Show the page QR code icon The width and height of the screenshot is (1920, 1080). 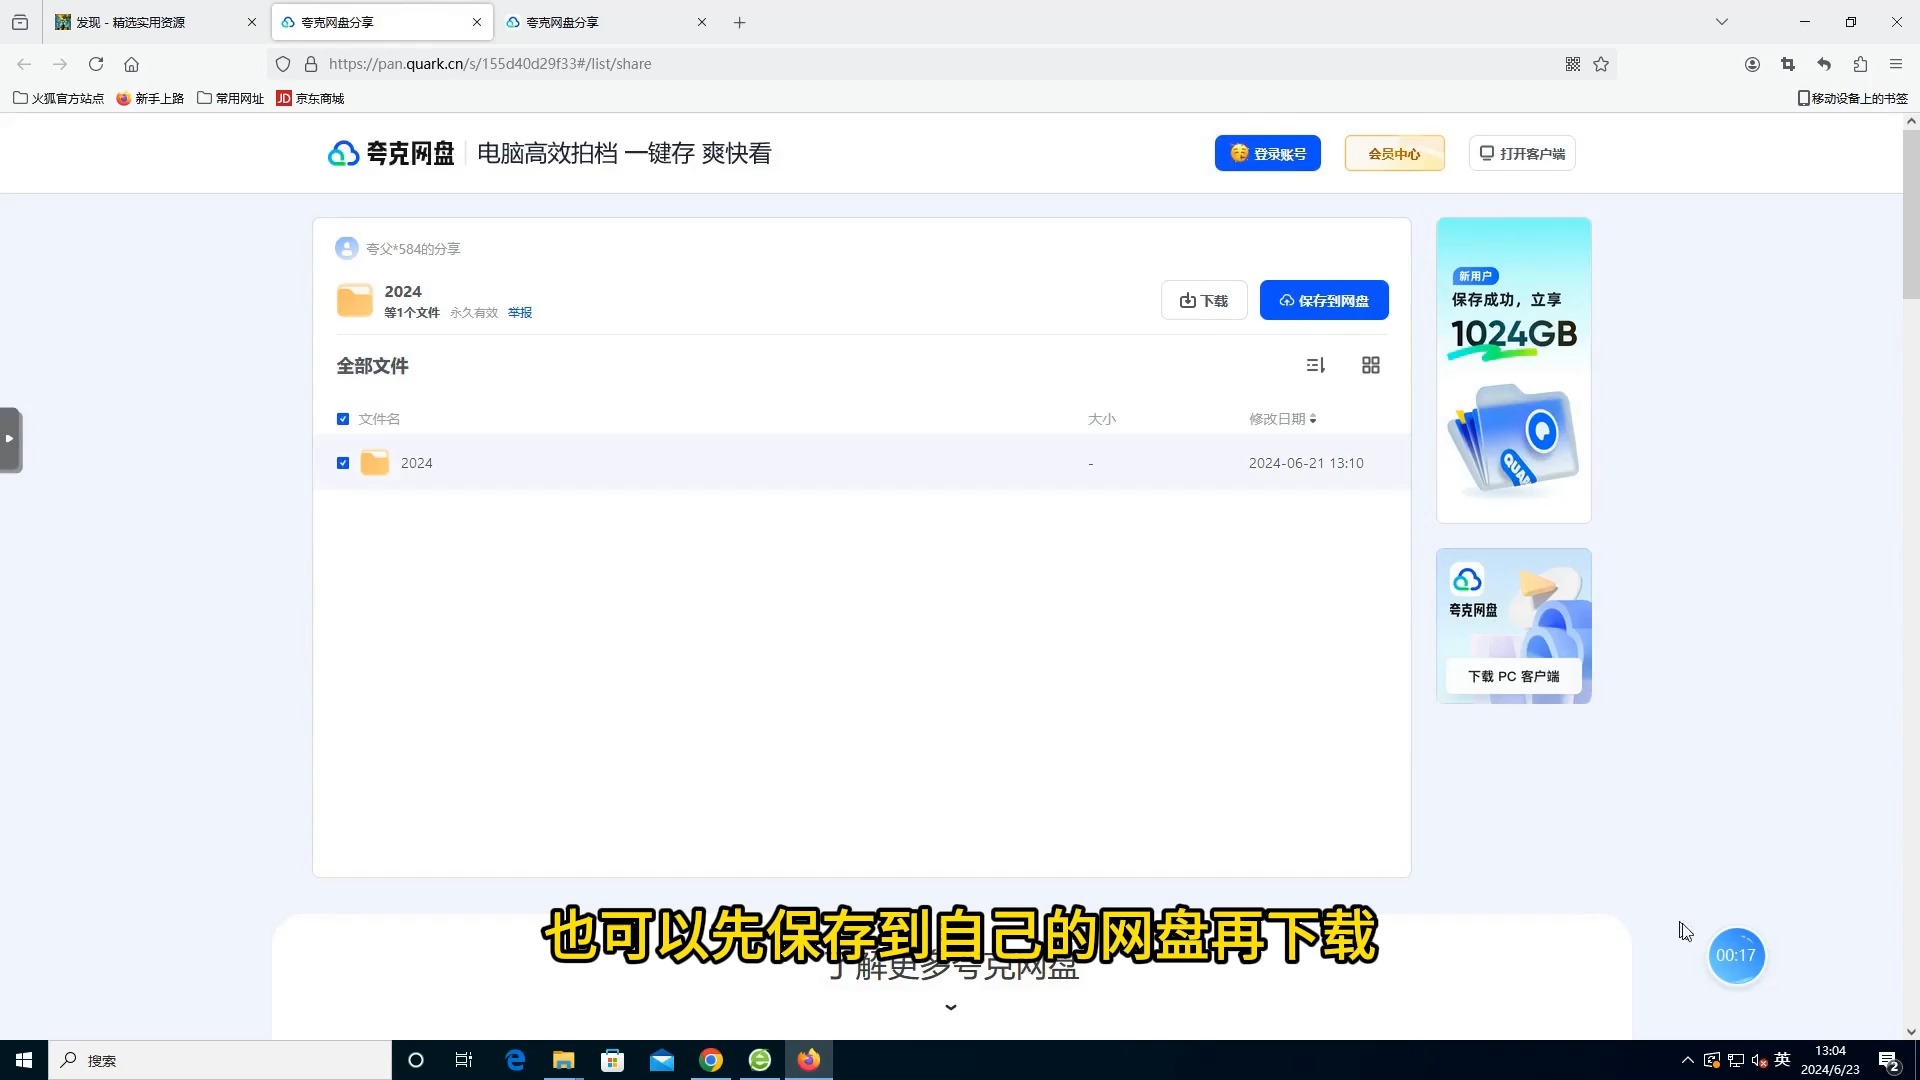1573,64
